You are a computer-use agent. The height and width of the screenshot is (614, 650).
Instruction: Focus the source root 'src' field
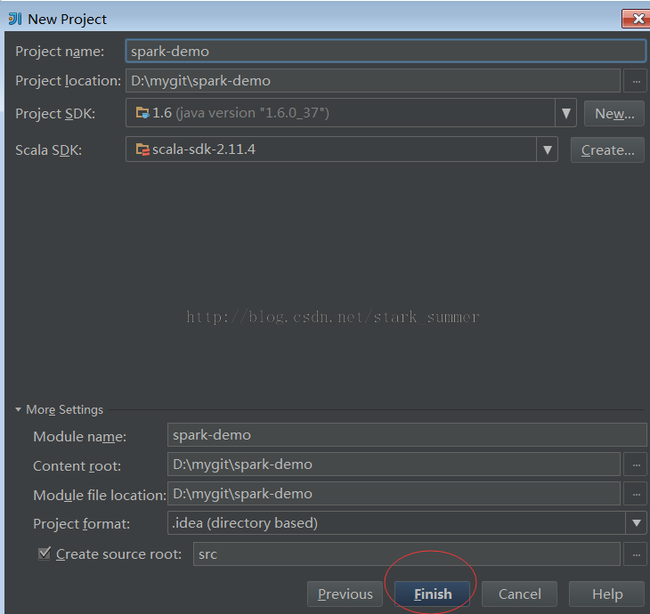407,554
